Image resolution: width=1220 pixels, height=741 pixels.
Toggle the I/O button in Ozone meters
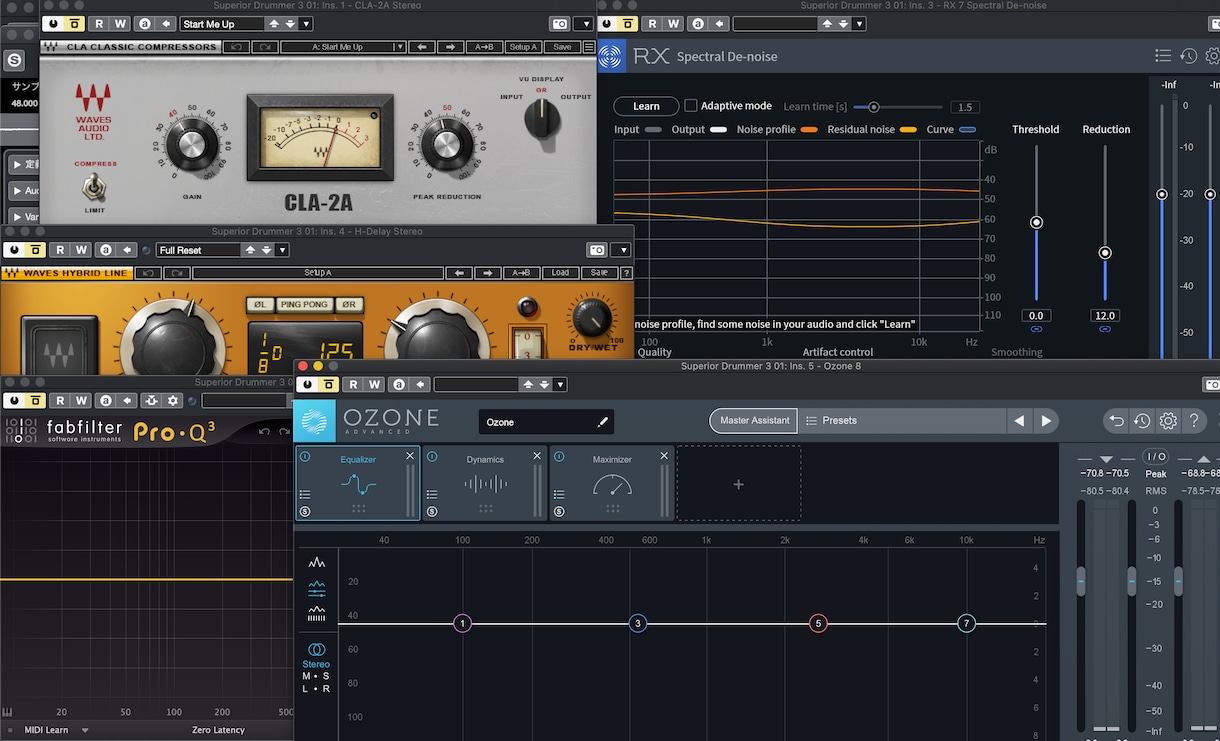(x=1155, y=457)
